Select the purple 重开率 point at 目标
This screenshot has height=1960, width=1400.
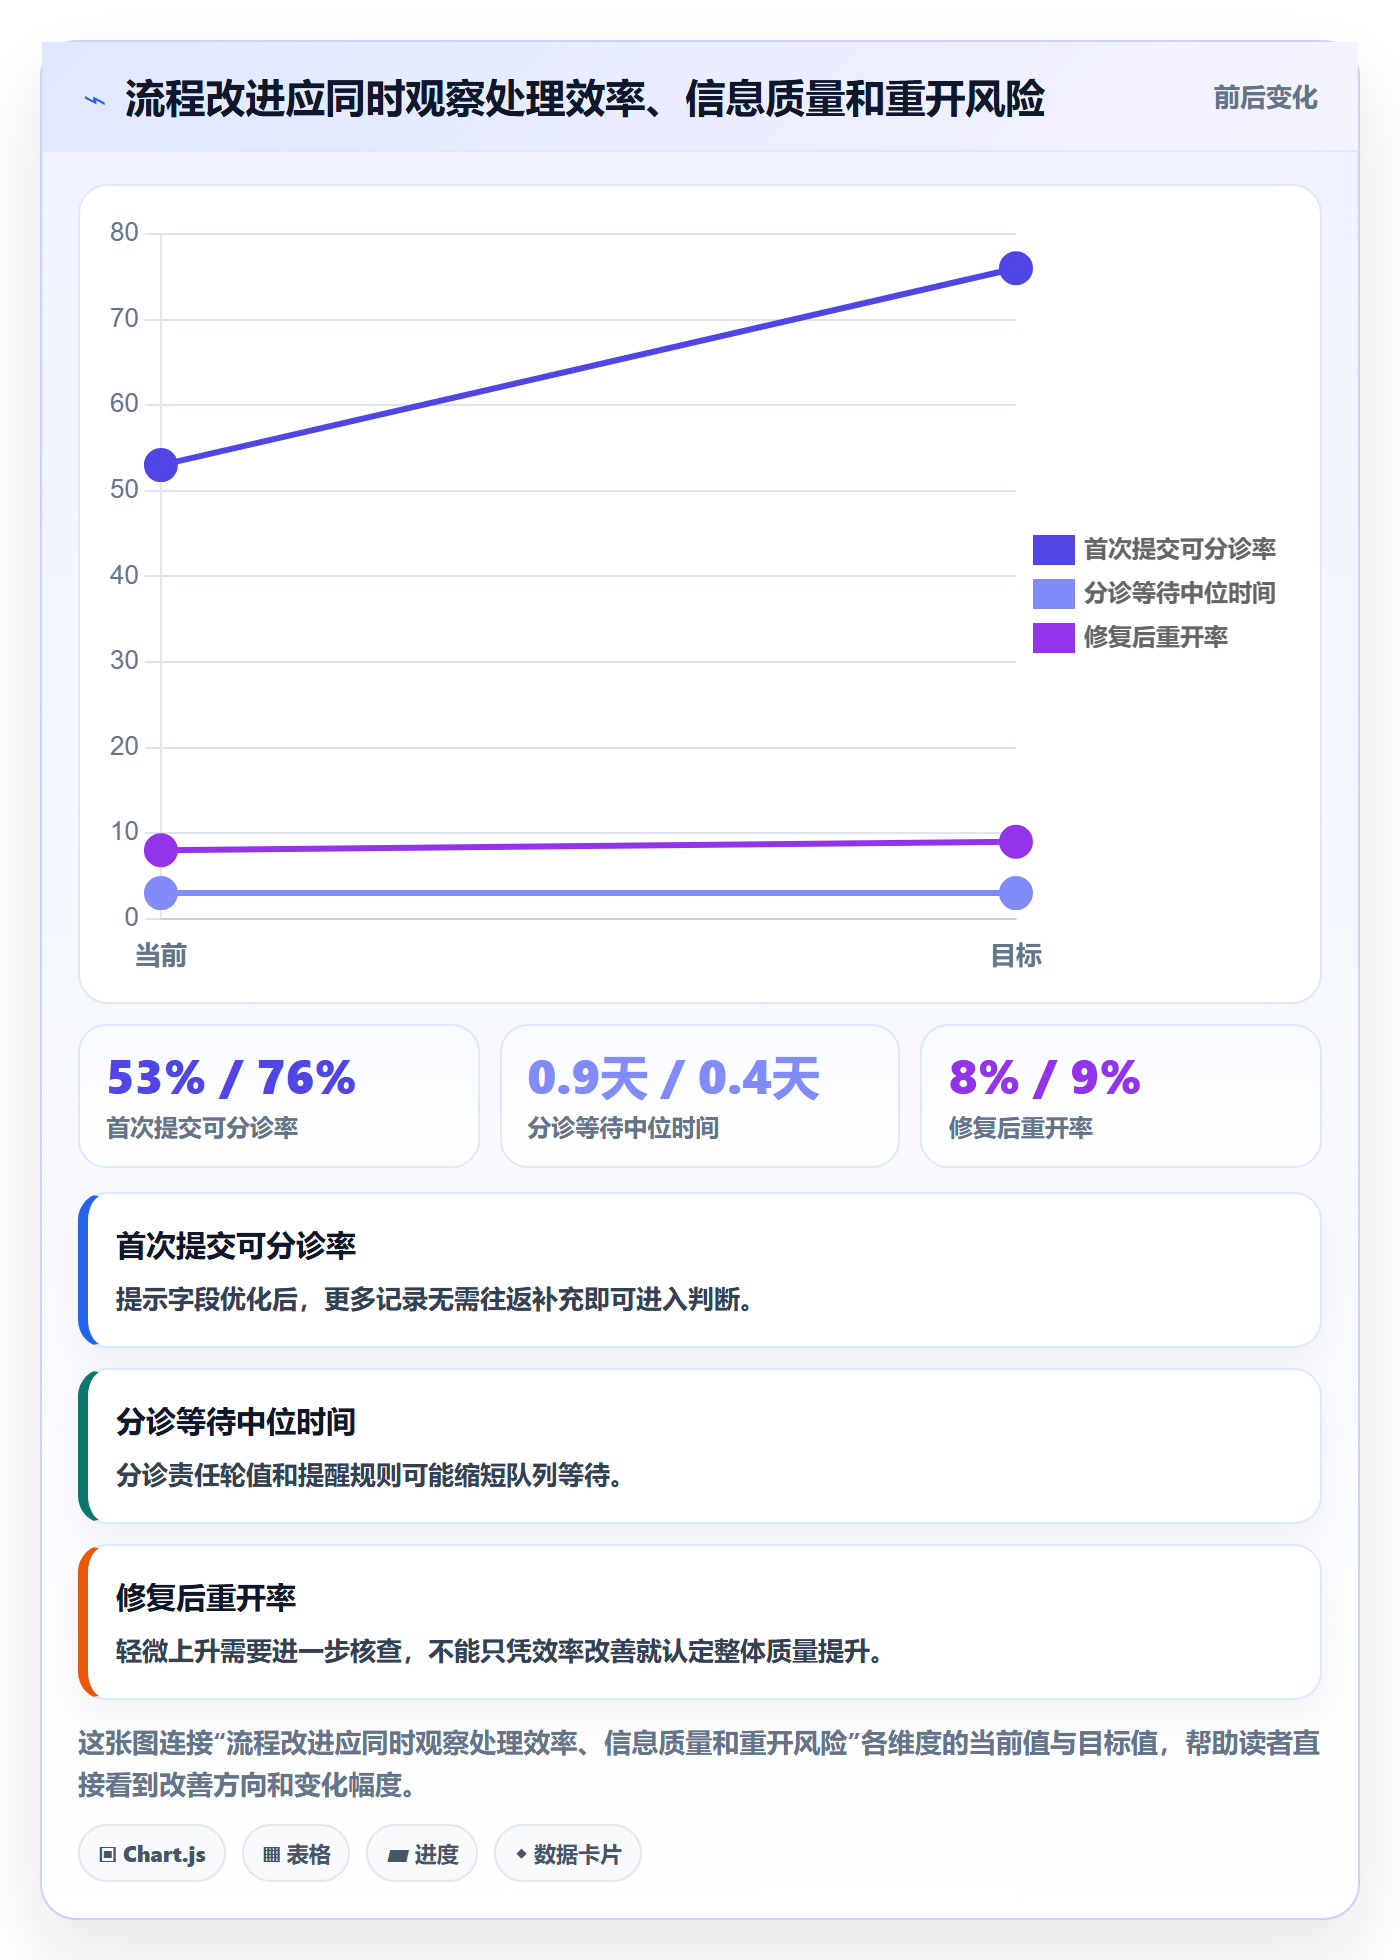(x=1016, y=842)
